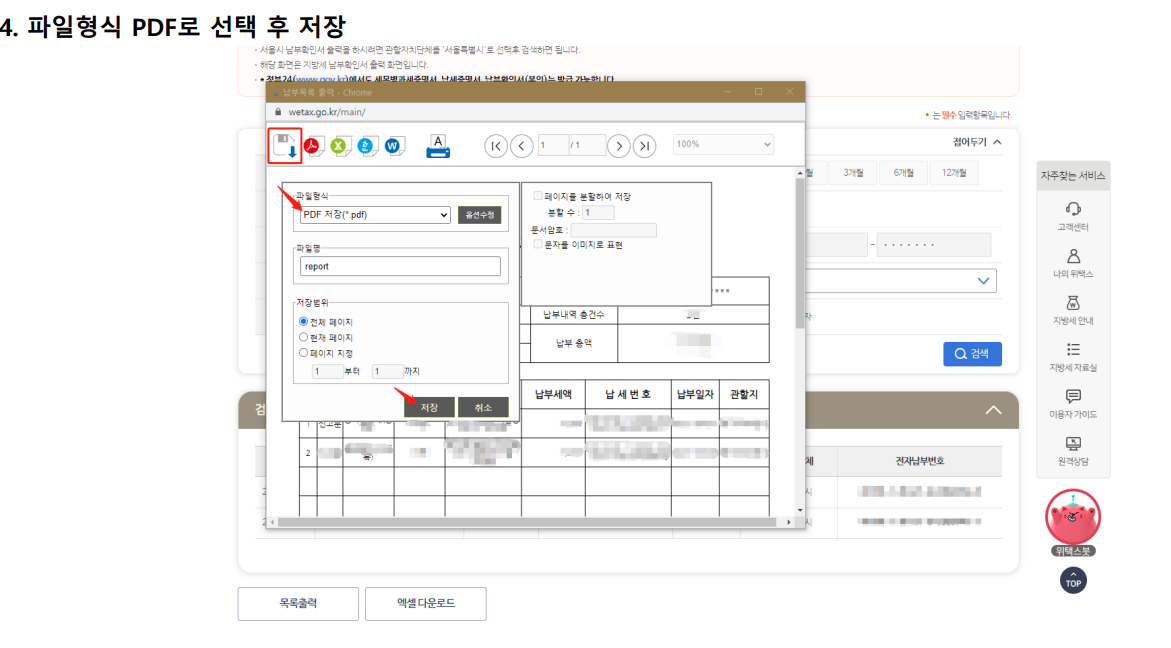Click the 저장 save button
Screen dimensions: 1171x648
click(429, 407)
